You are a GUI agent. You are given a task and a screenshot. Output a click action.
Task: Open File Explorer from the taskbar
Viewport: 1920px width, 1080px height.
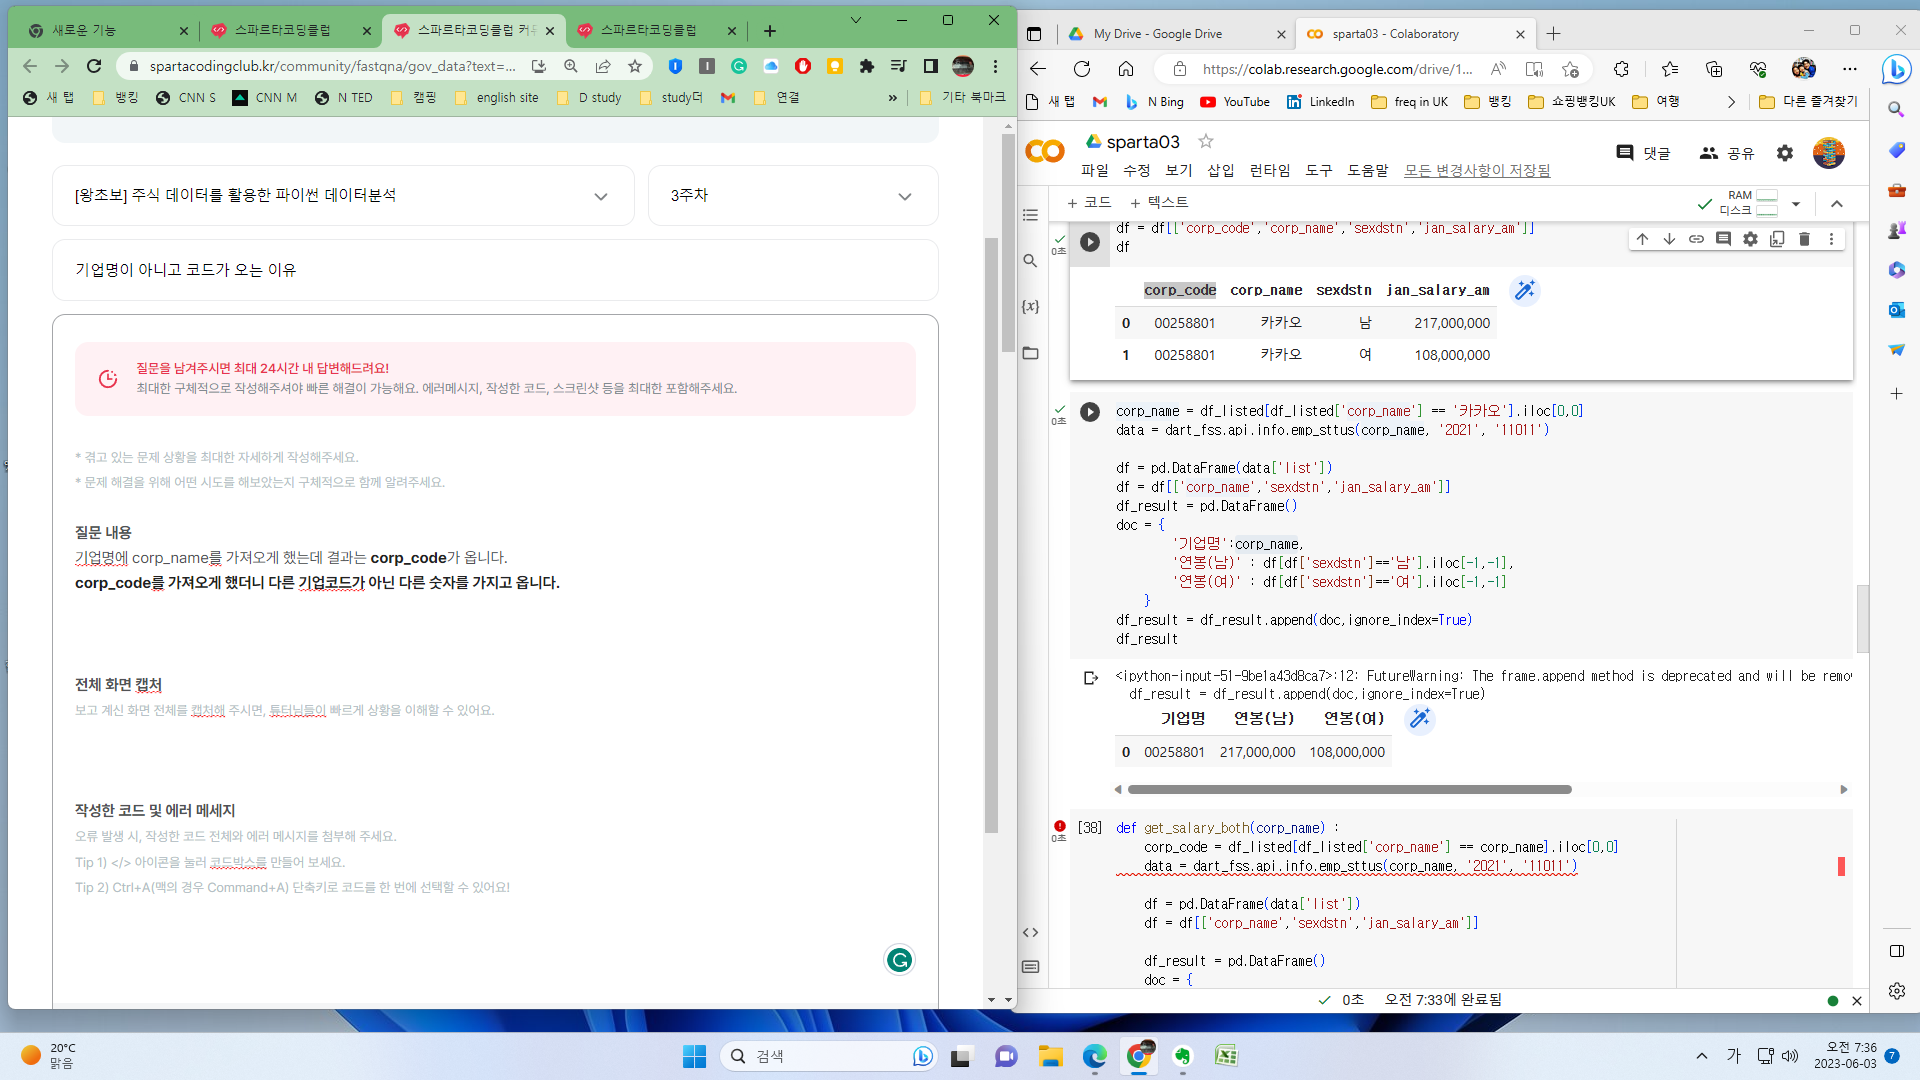coord(1050,1056)
